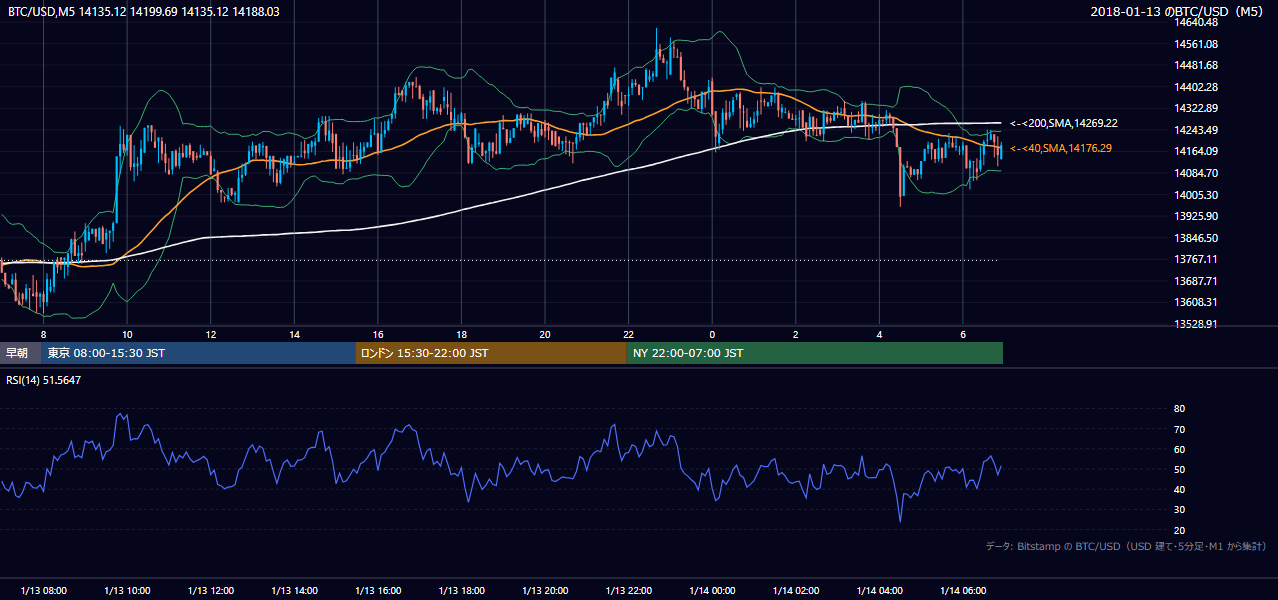Click the 1/13 22:00 time label
Viewport: 1278px width, 600px height.
point(628,590)
